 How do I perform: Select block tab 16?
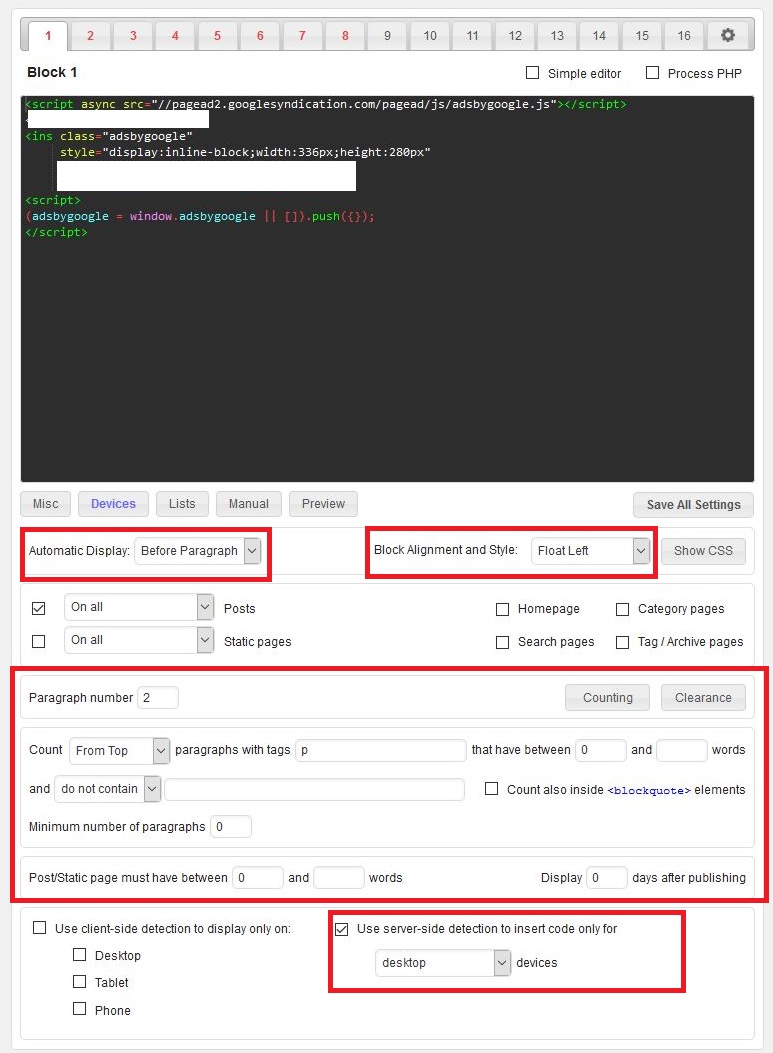point(684,36)
